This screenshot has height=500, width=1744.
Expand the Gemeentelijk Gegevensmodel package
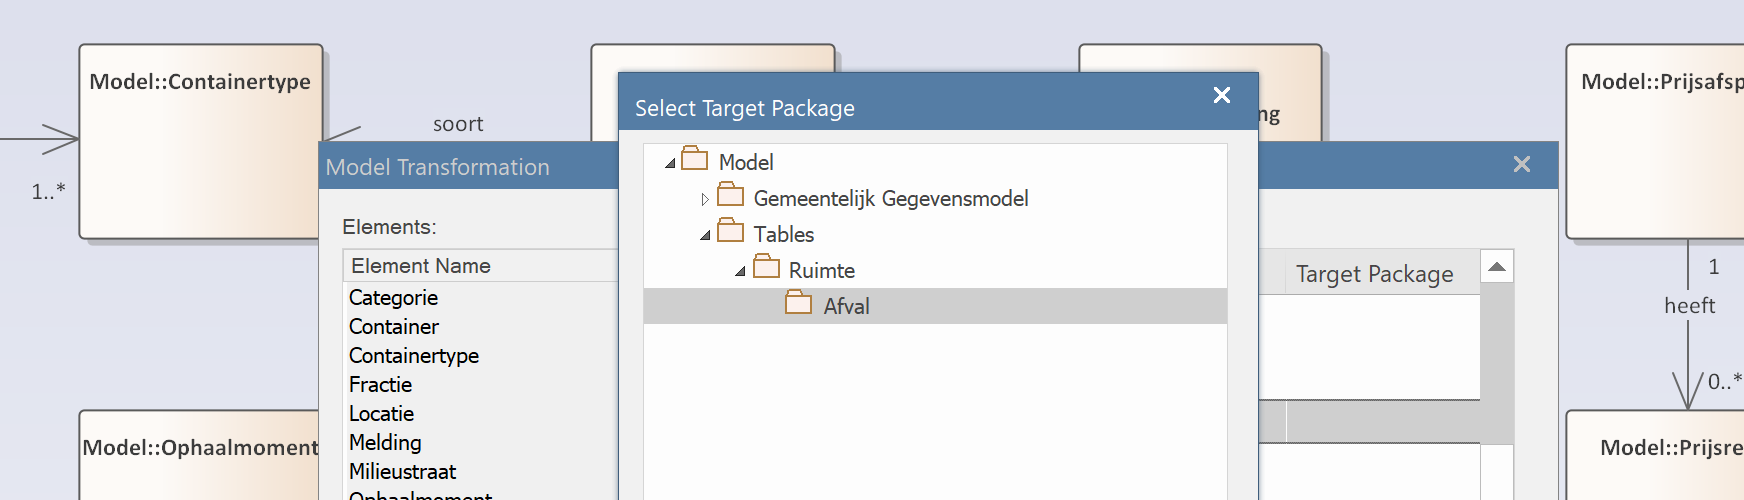coord(705,199)
